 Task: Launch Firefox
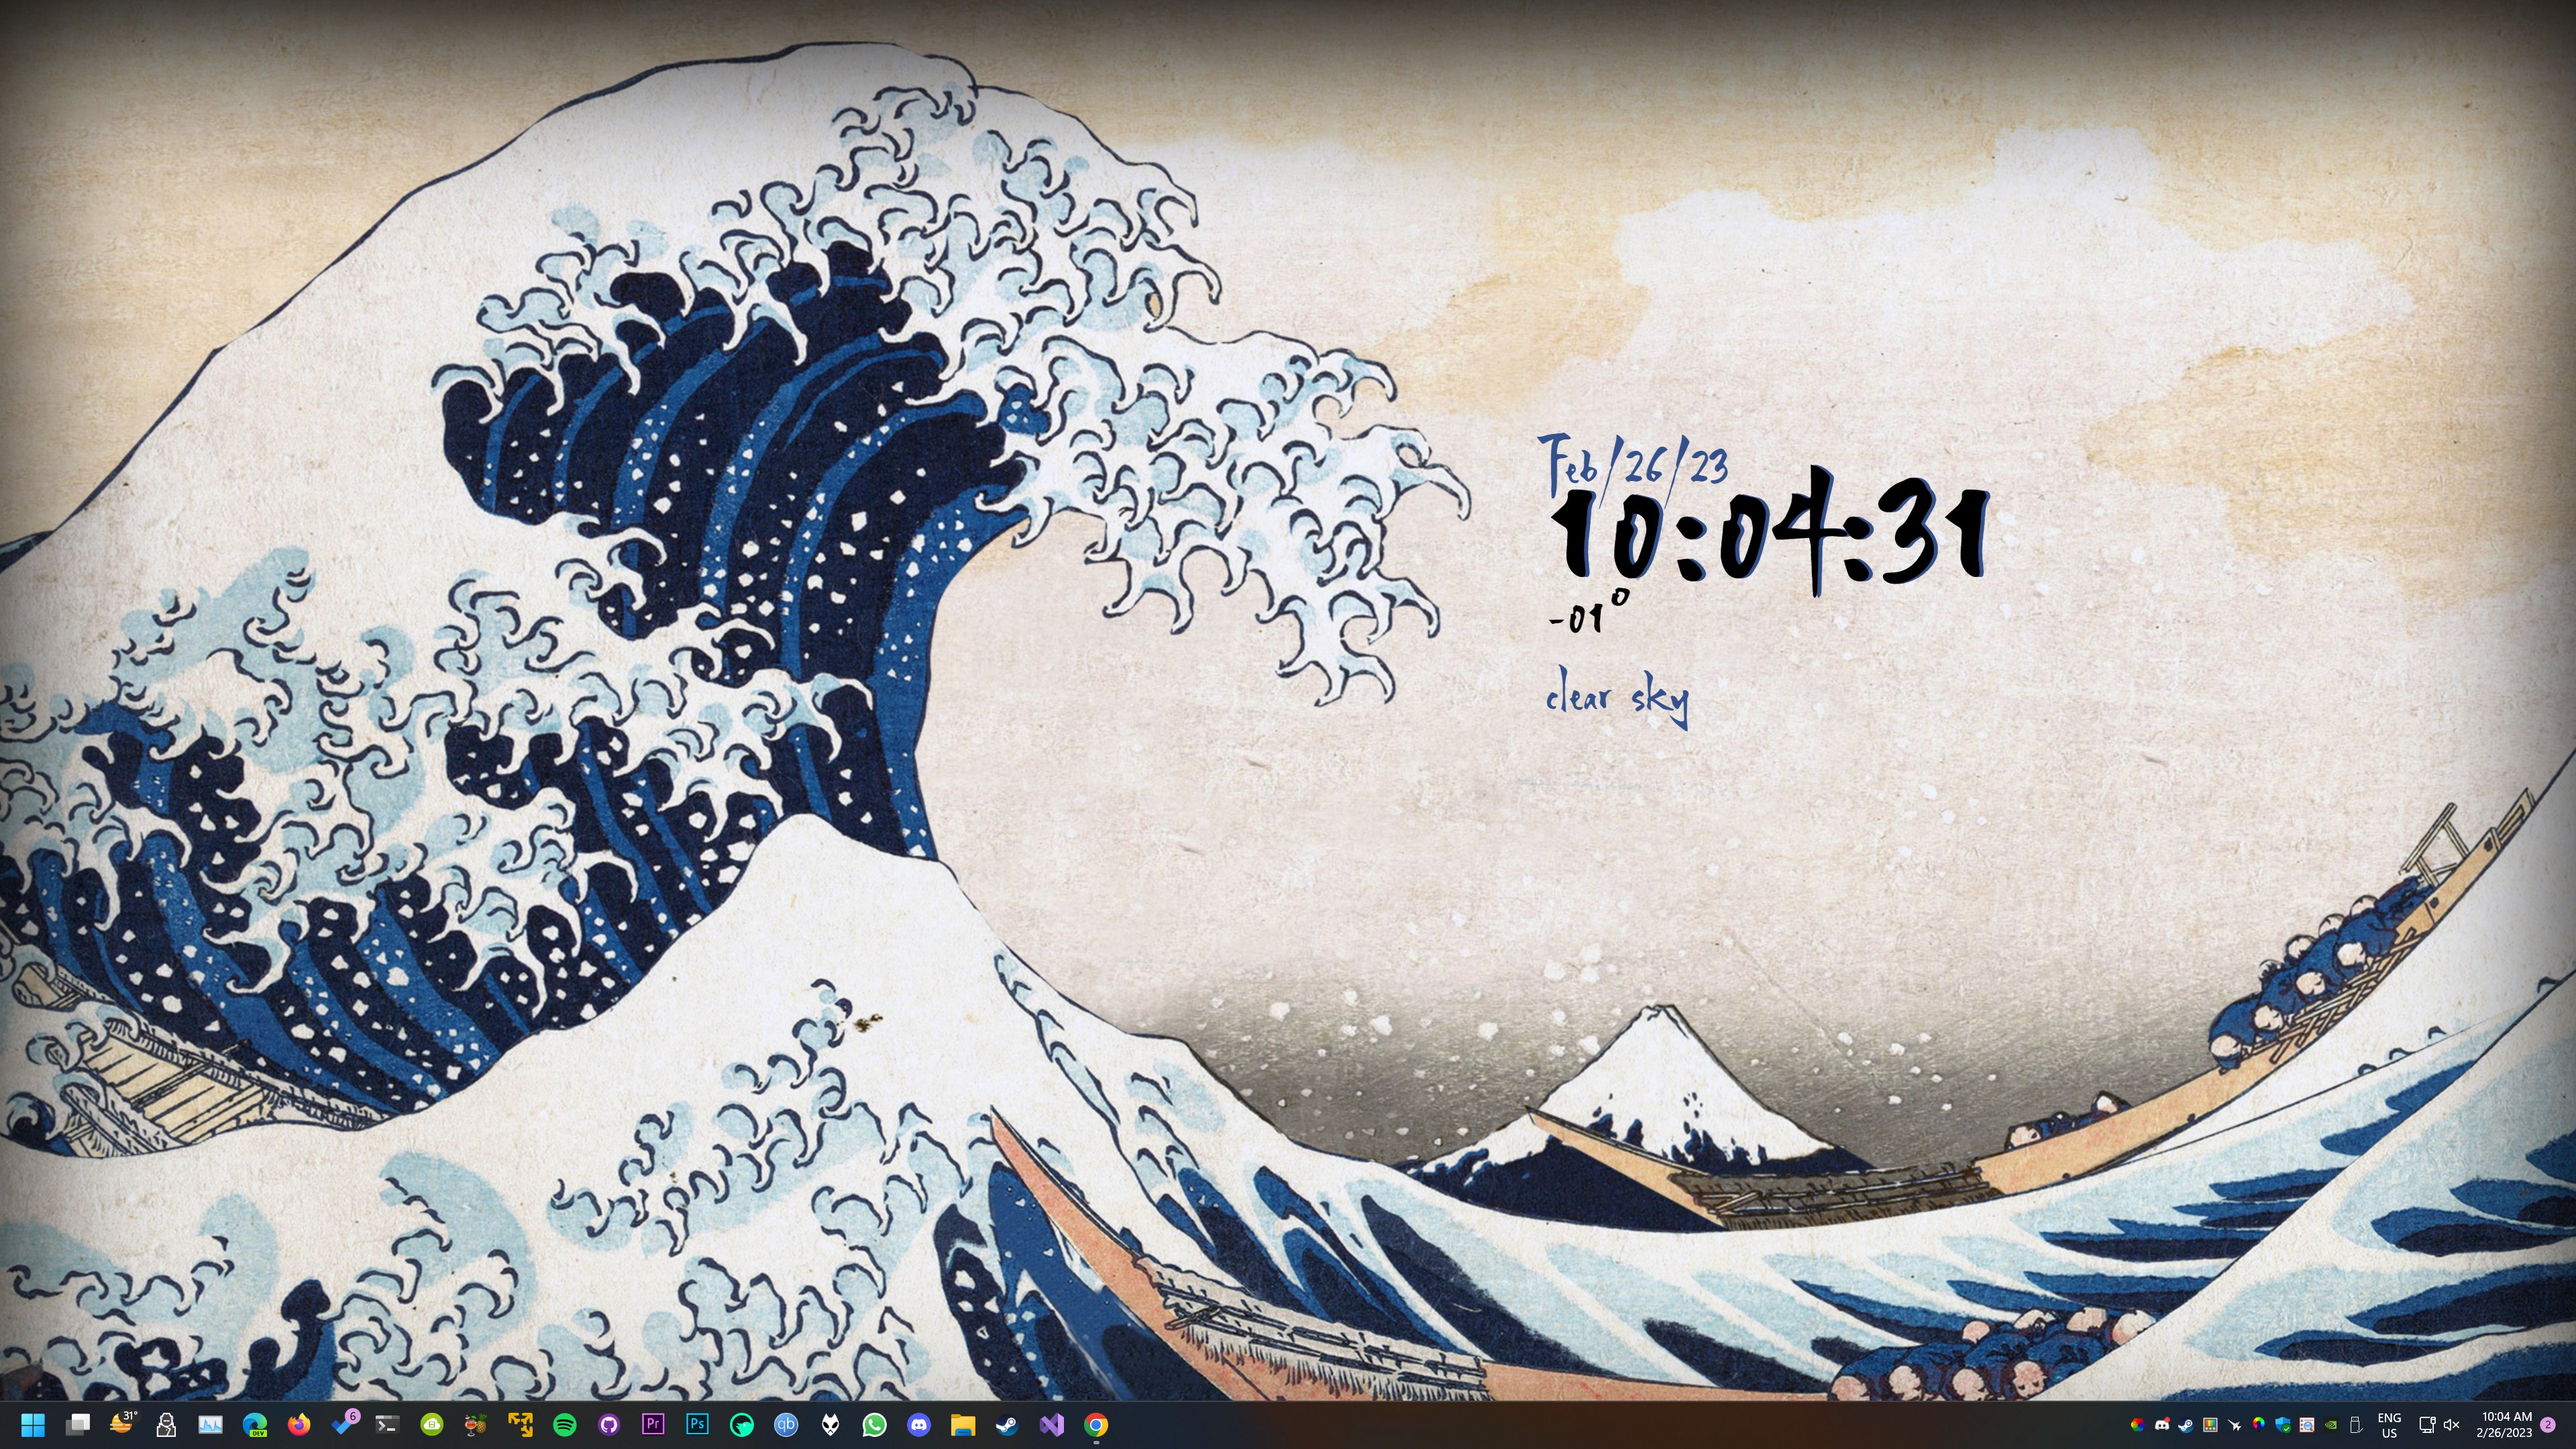point(298,1425)
